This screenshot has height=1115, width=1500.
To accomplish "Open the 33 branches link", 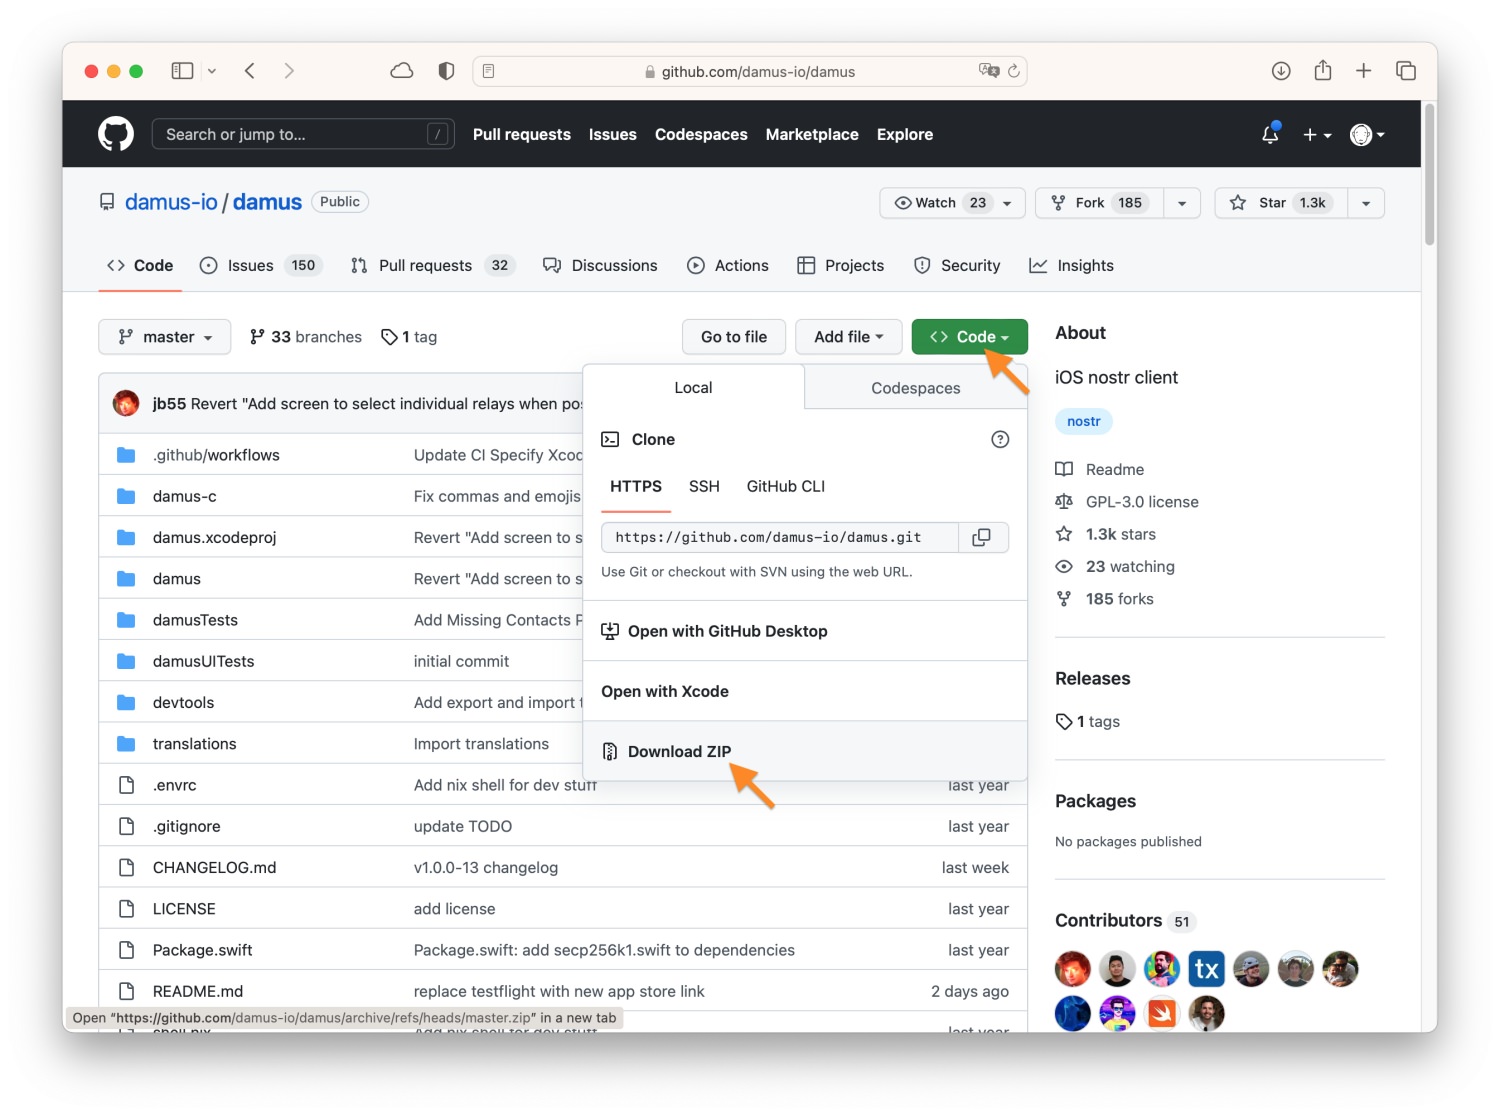I will click(306, 337).
